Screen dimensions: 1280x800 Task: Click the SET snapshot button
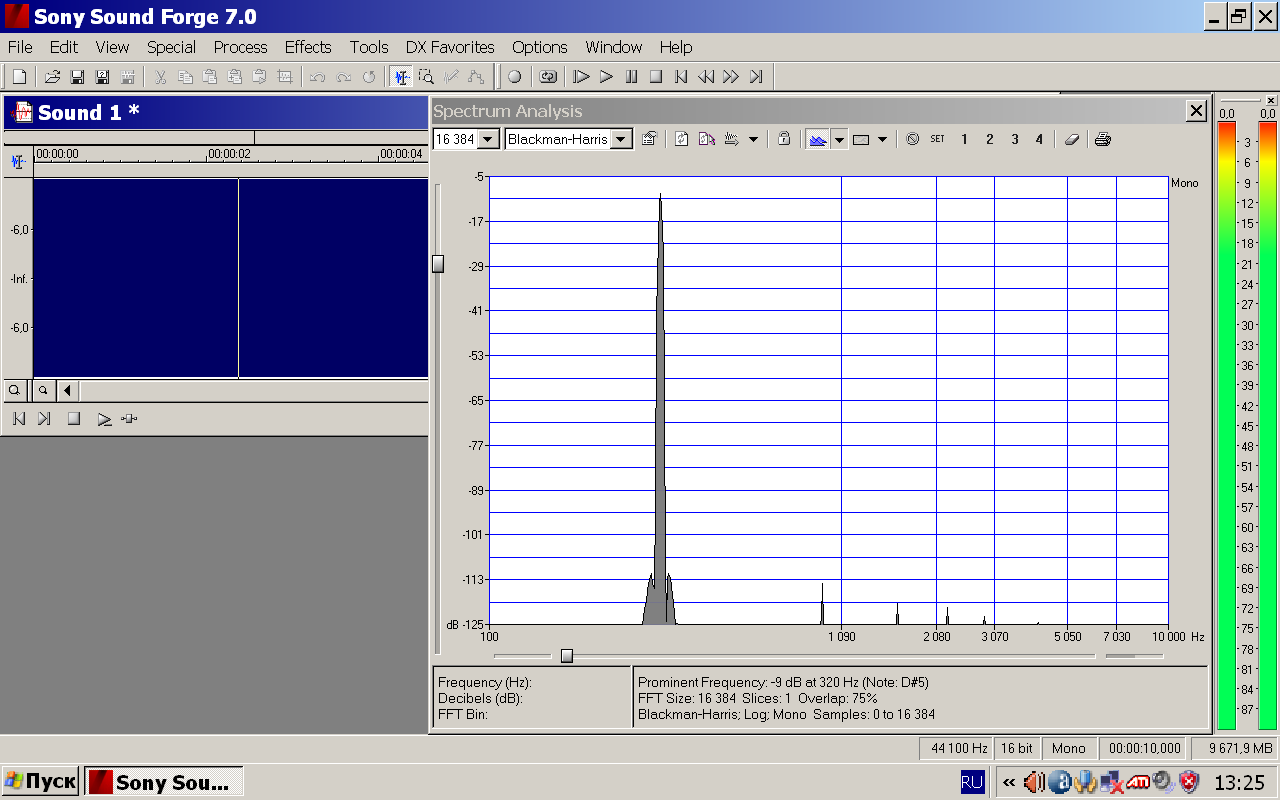[937, 140]
